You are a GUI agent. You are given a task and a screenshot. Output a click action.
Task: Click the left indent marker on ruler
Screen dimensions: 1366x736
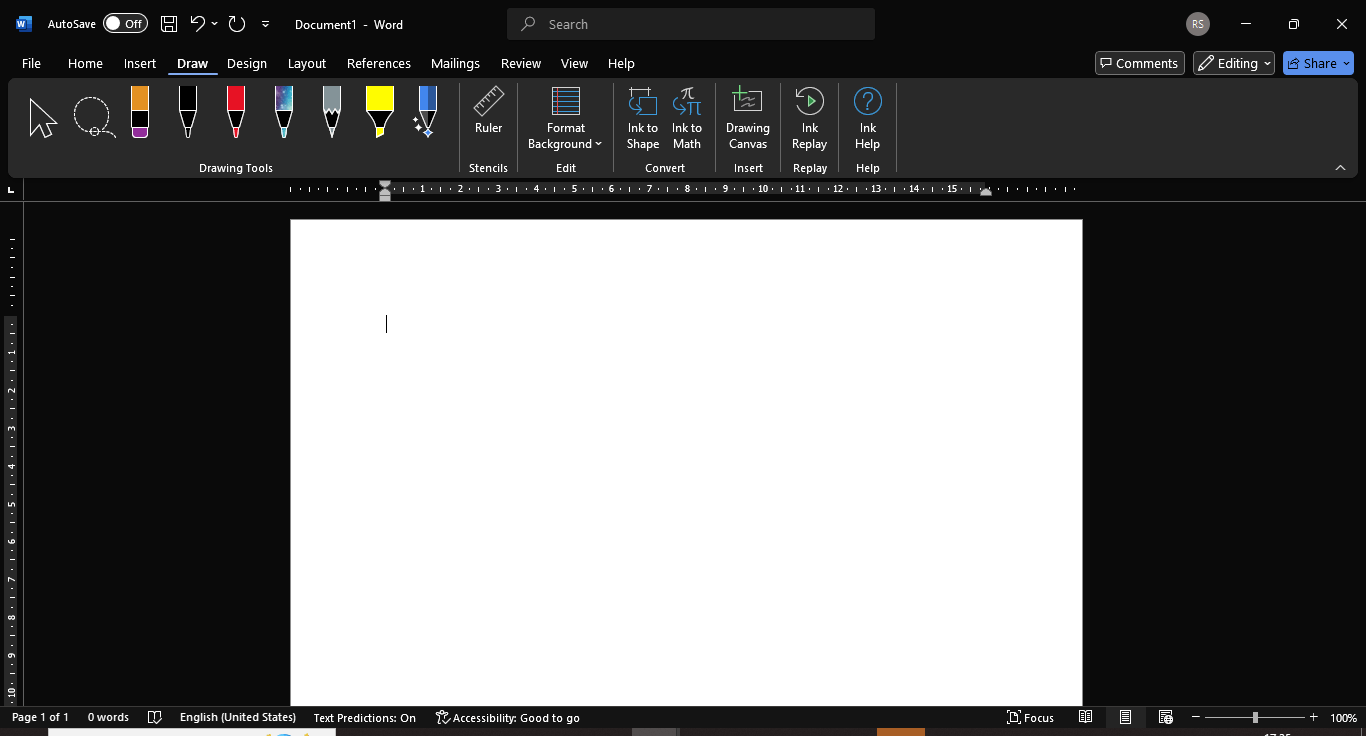click(x=385, y=190)
